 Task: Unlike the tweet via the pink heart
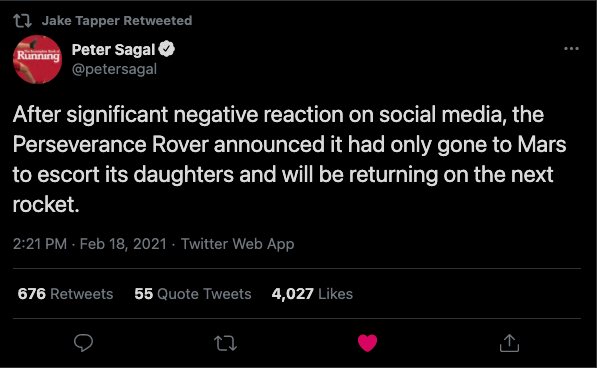(367, 343)
